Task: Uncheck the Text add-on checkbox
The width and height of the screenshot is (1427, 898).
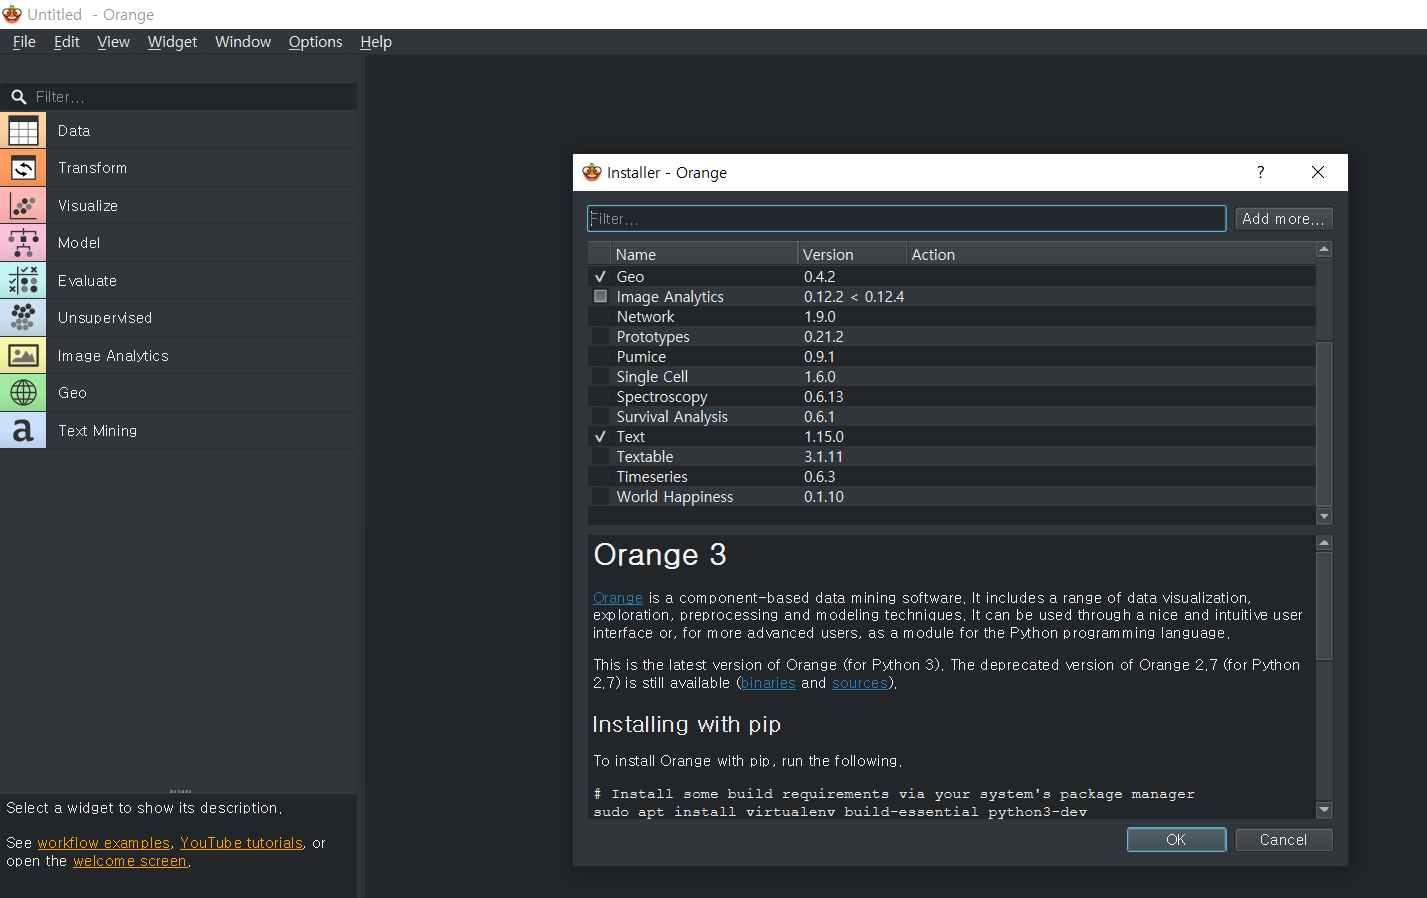Action: (x=600, y=437)
